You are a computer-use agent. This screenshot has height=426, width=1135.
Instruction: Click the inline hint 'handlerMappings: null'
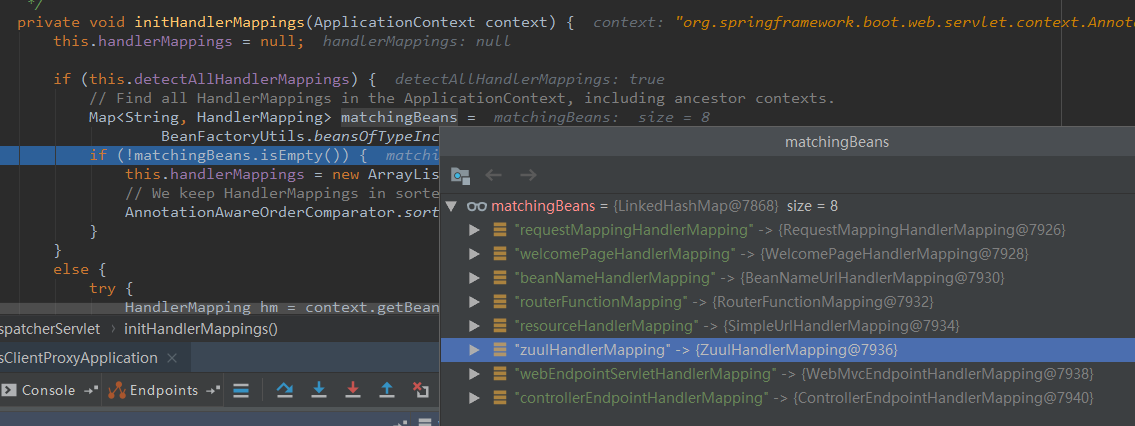tap(417, 42)
